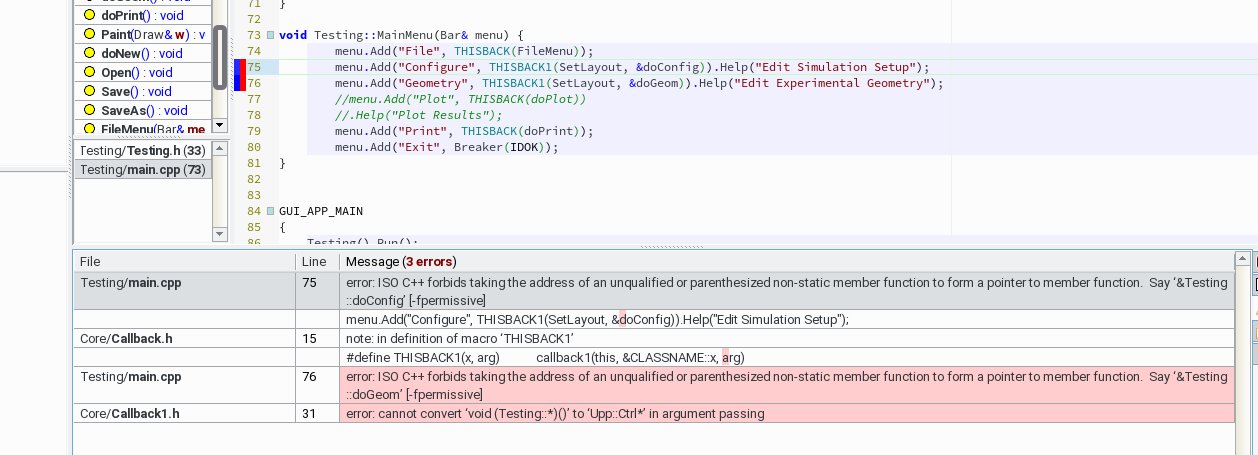Click the yellow icon beside doNew()
1258x455 pixels.
pyautogui.click(x=88, y=54)
